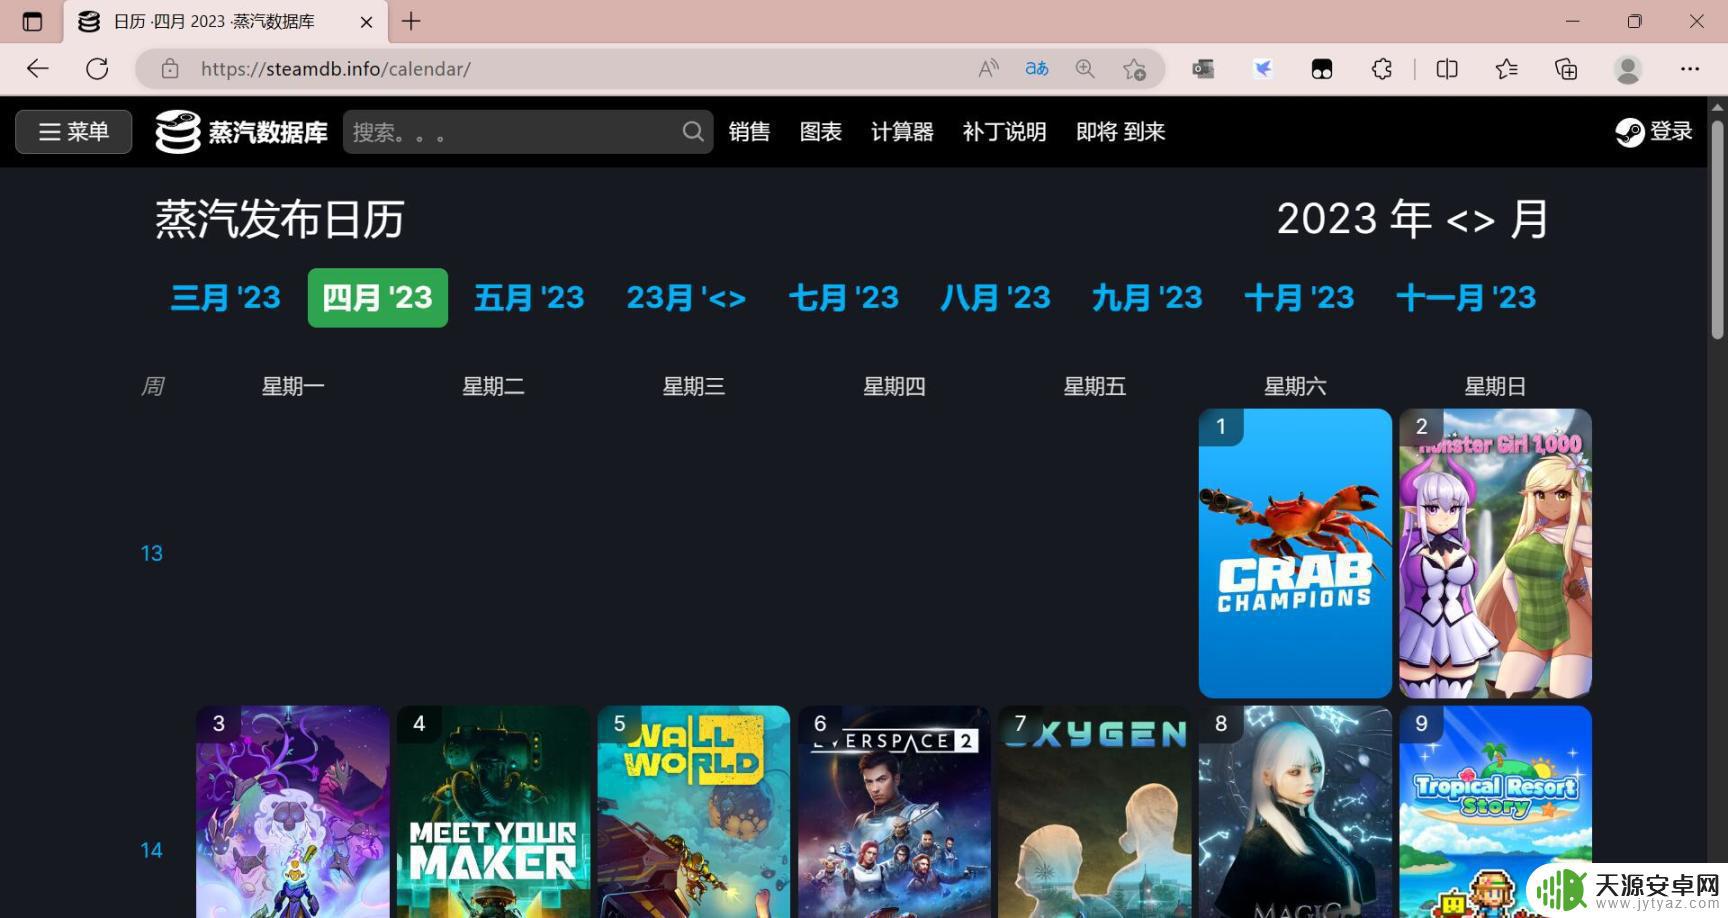The width and height of the screenshot is (1728, 918).
Task: Click the Steam login button
Action: pos(1654,132)
